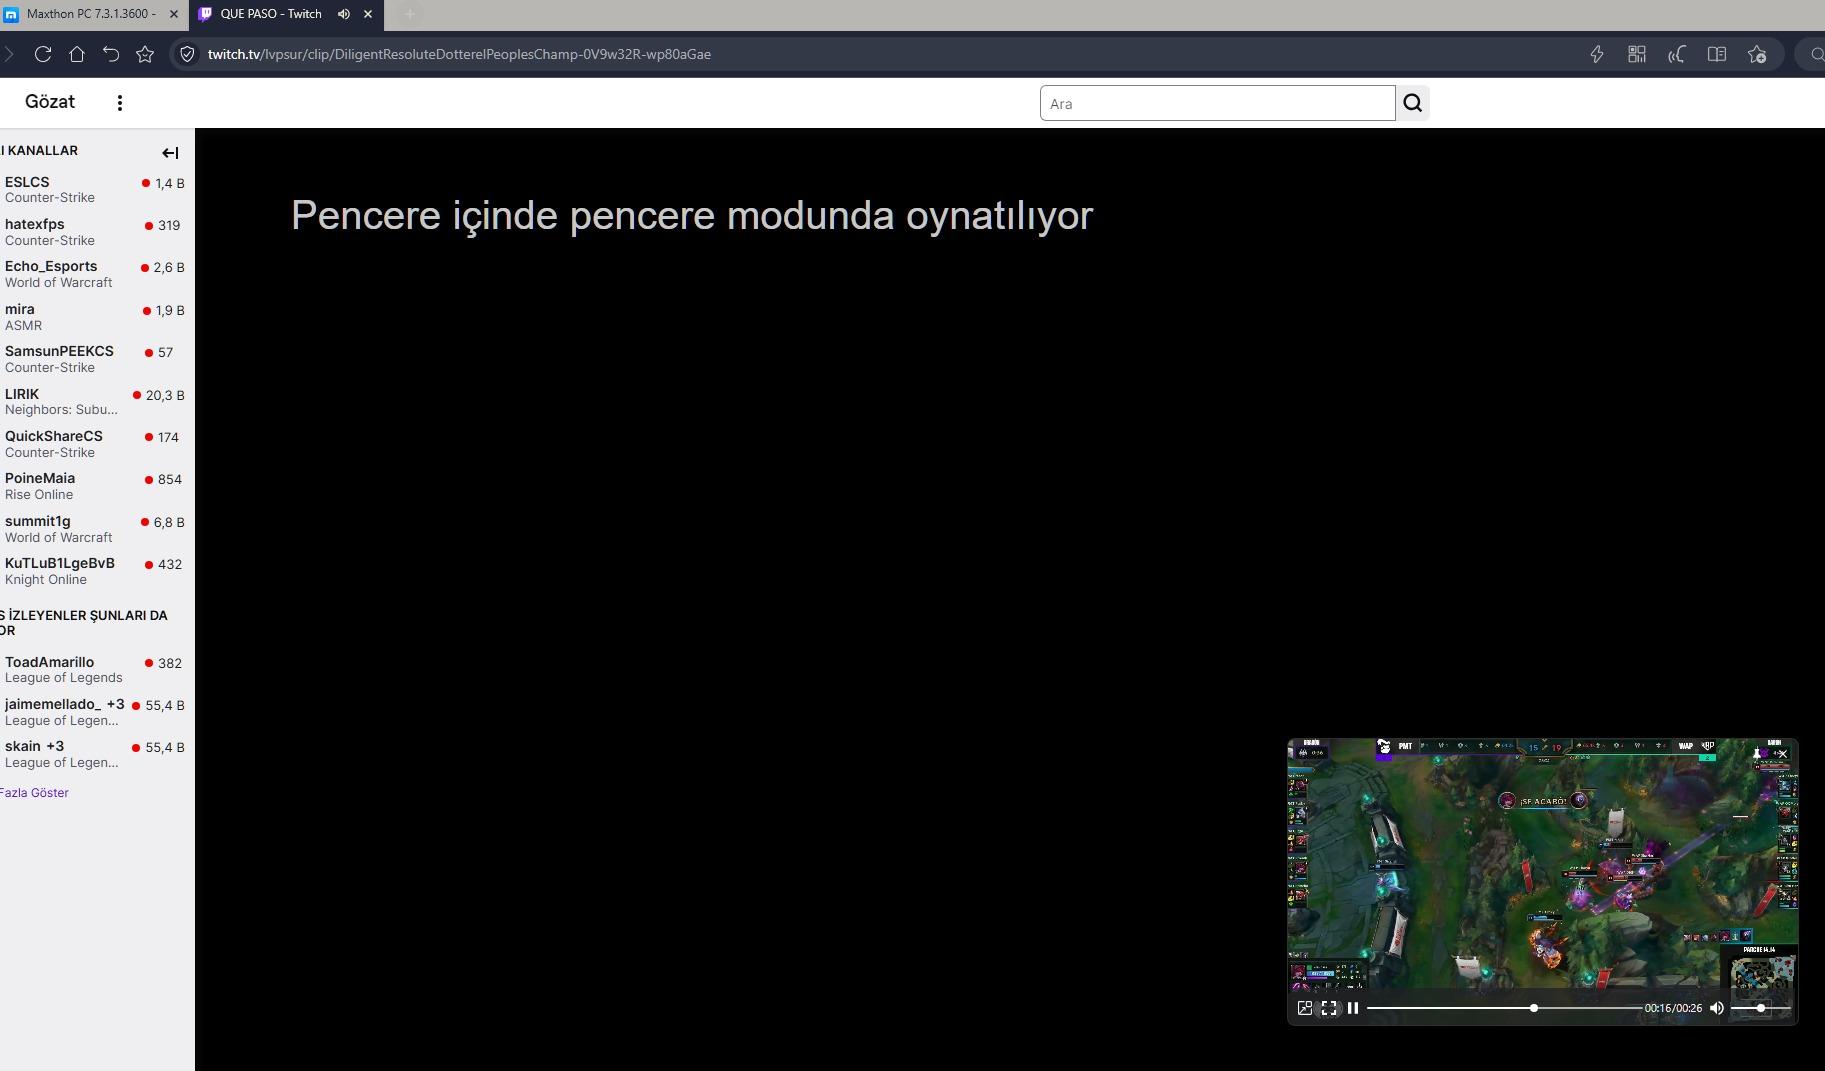Seek the clip using progress slider
This screenshot has height=1071, width=1825.
1503,1008
